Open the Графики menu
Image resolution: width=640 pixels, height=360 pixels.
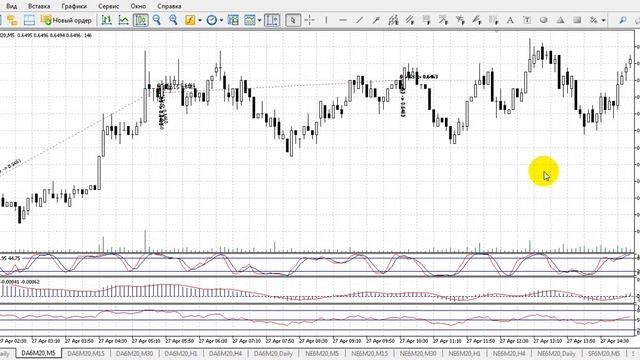[74, 6]
